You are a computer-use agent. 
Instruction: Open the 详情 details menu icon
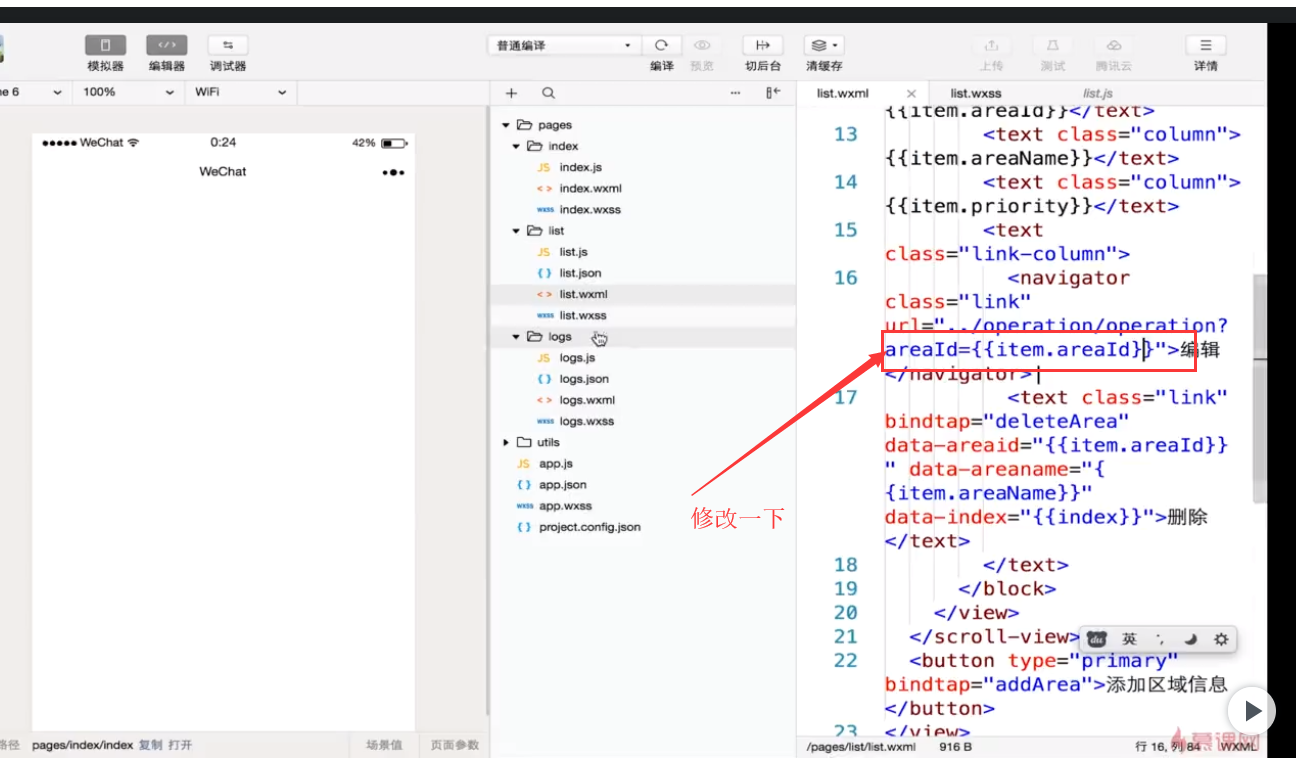click(1206, 45)
